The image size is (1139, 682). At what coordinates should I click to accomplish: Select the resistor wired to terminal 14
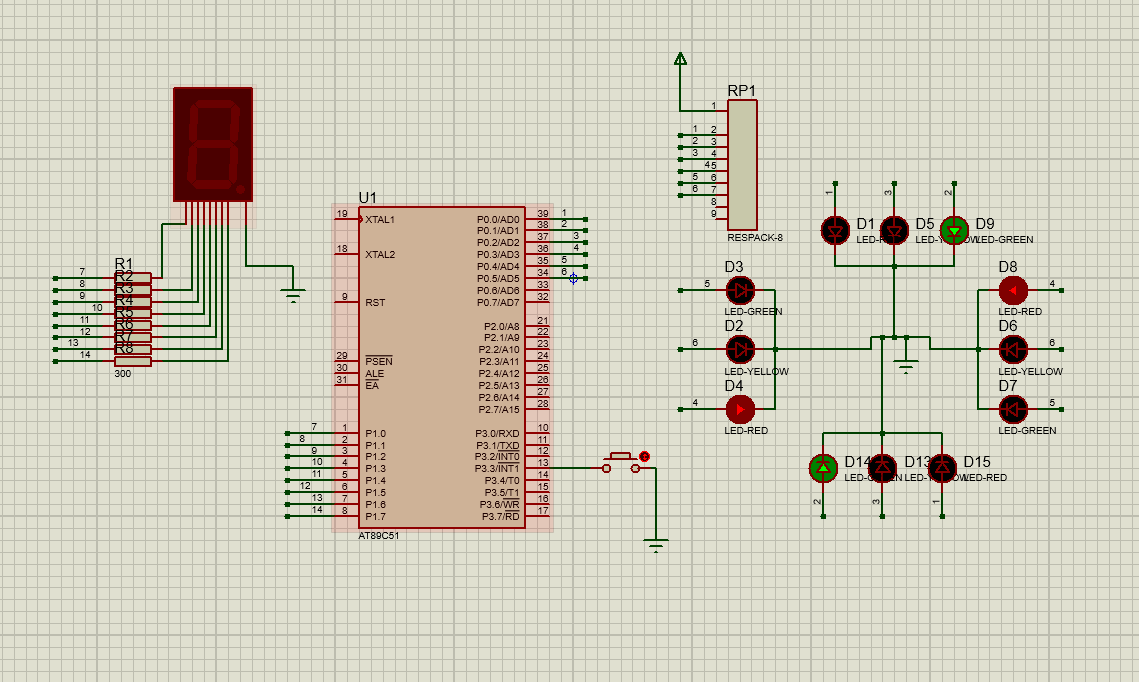click(133, 361)
